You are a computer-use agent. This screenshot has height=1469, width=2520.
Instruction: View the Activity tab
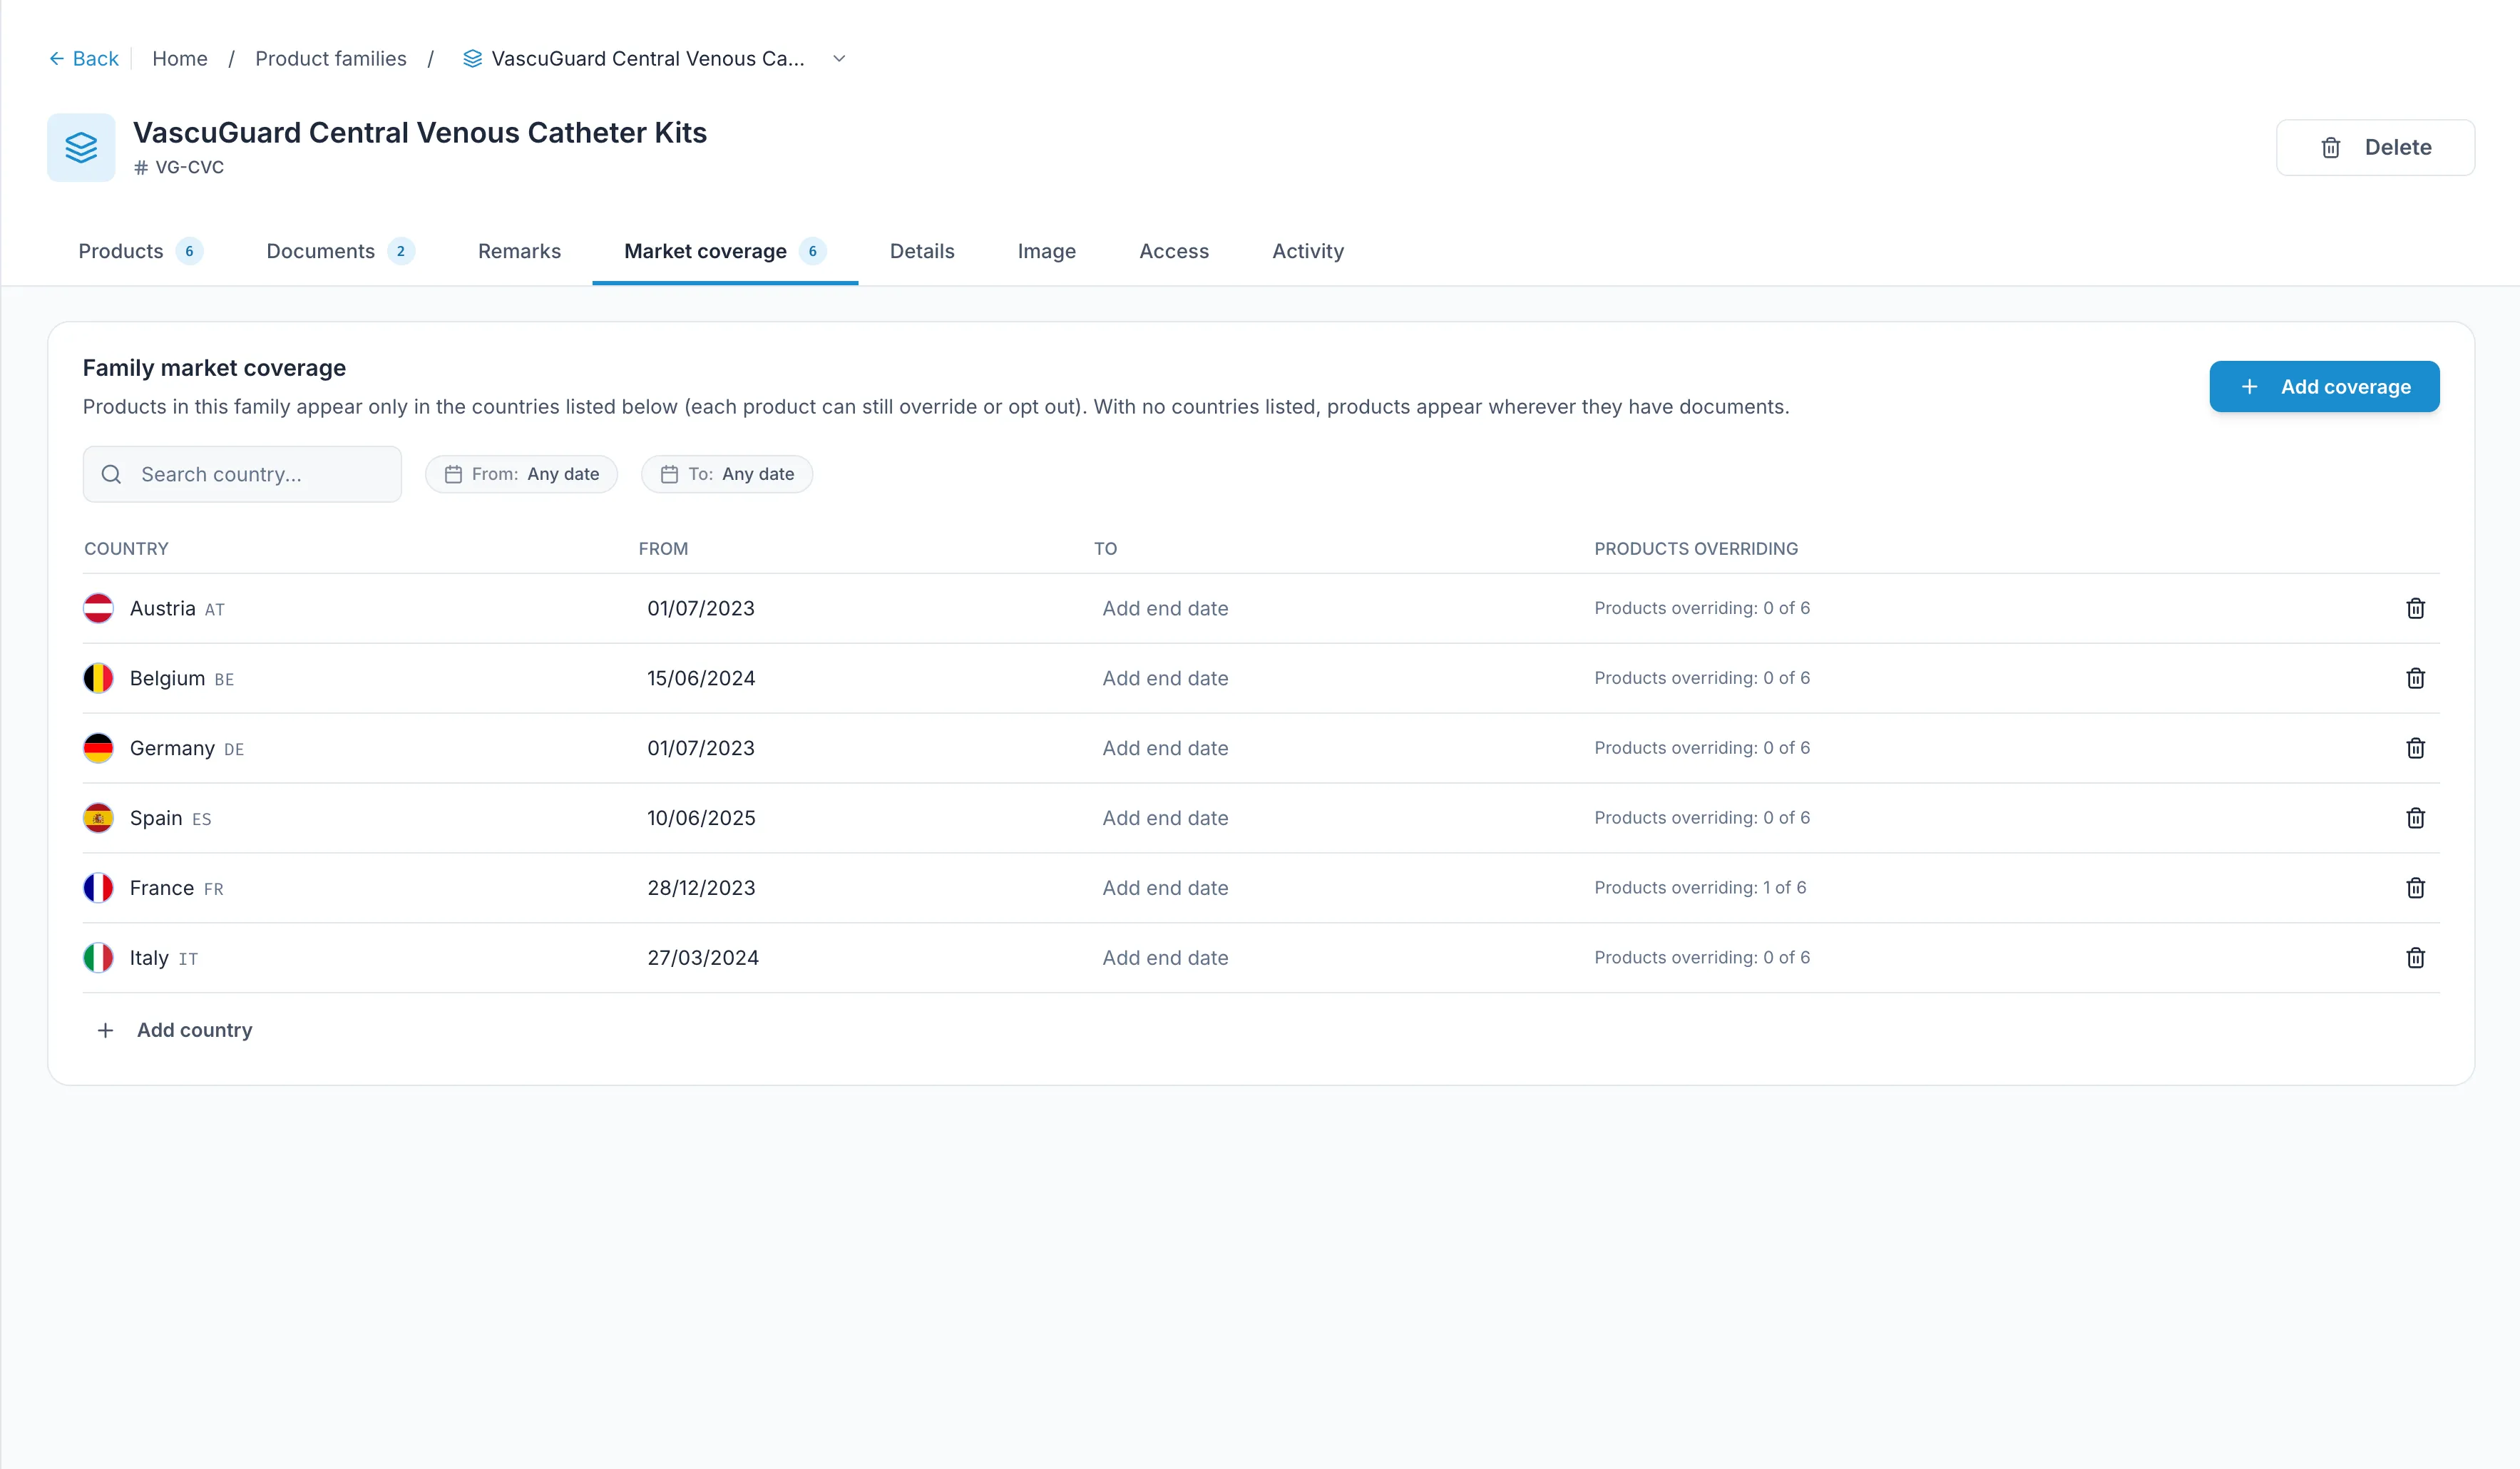[1307, 251]
